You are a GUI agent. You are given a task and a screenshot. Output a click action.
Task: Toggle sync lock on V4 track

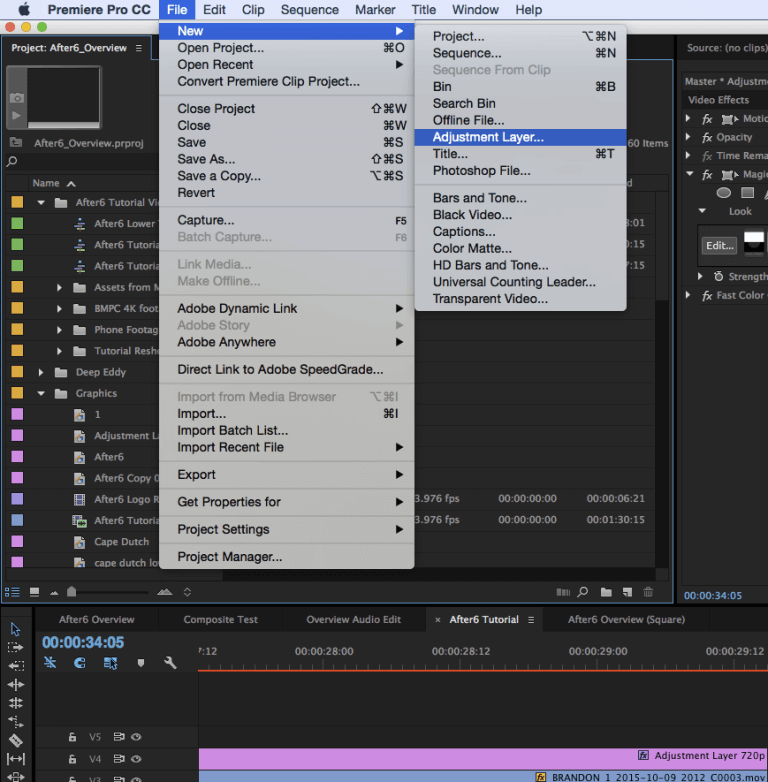coord(119,759)
